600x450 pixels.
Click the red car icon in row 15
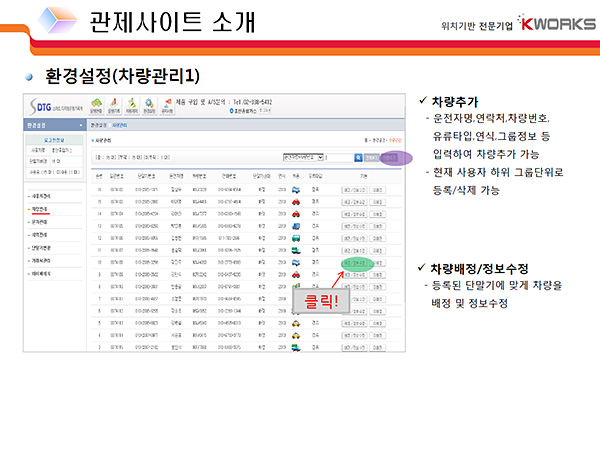pyautogui.click(x=296, y=202)
